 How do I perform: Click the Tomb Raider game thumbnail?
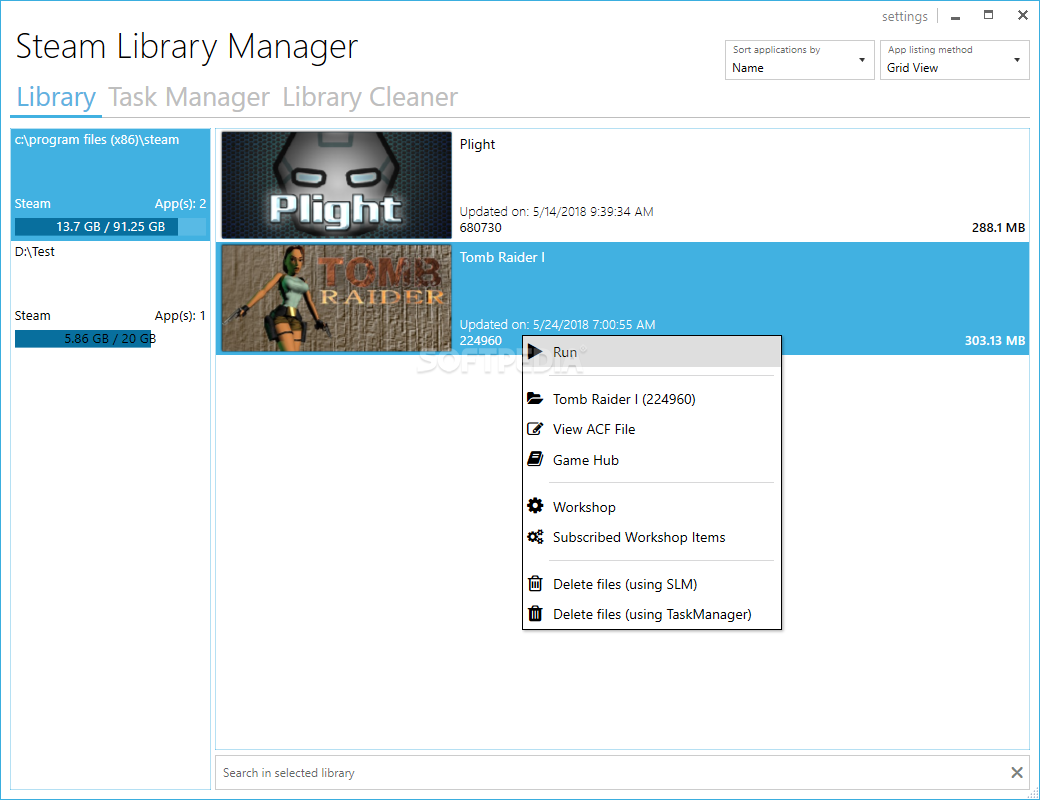336,298
